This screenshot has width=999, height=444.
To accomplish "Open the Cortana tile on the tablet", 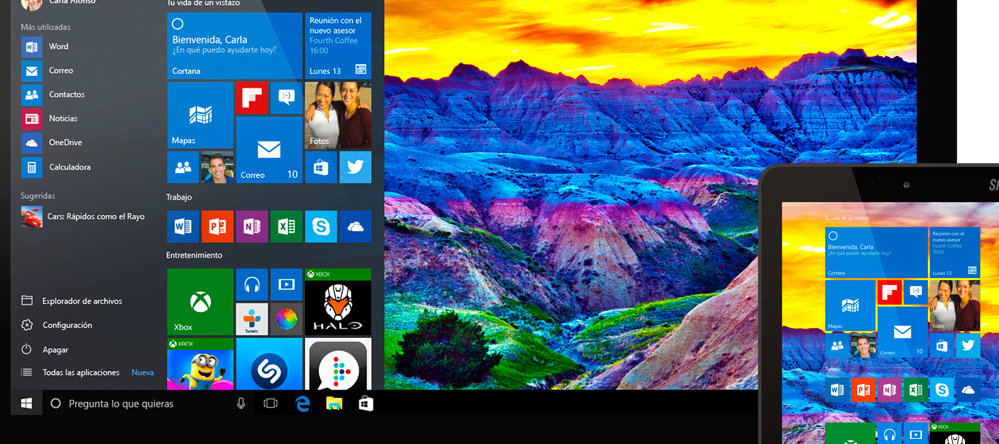I will [x=876, y=252].
